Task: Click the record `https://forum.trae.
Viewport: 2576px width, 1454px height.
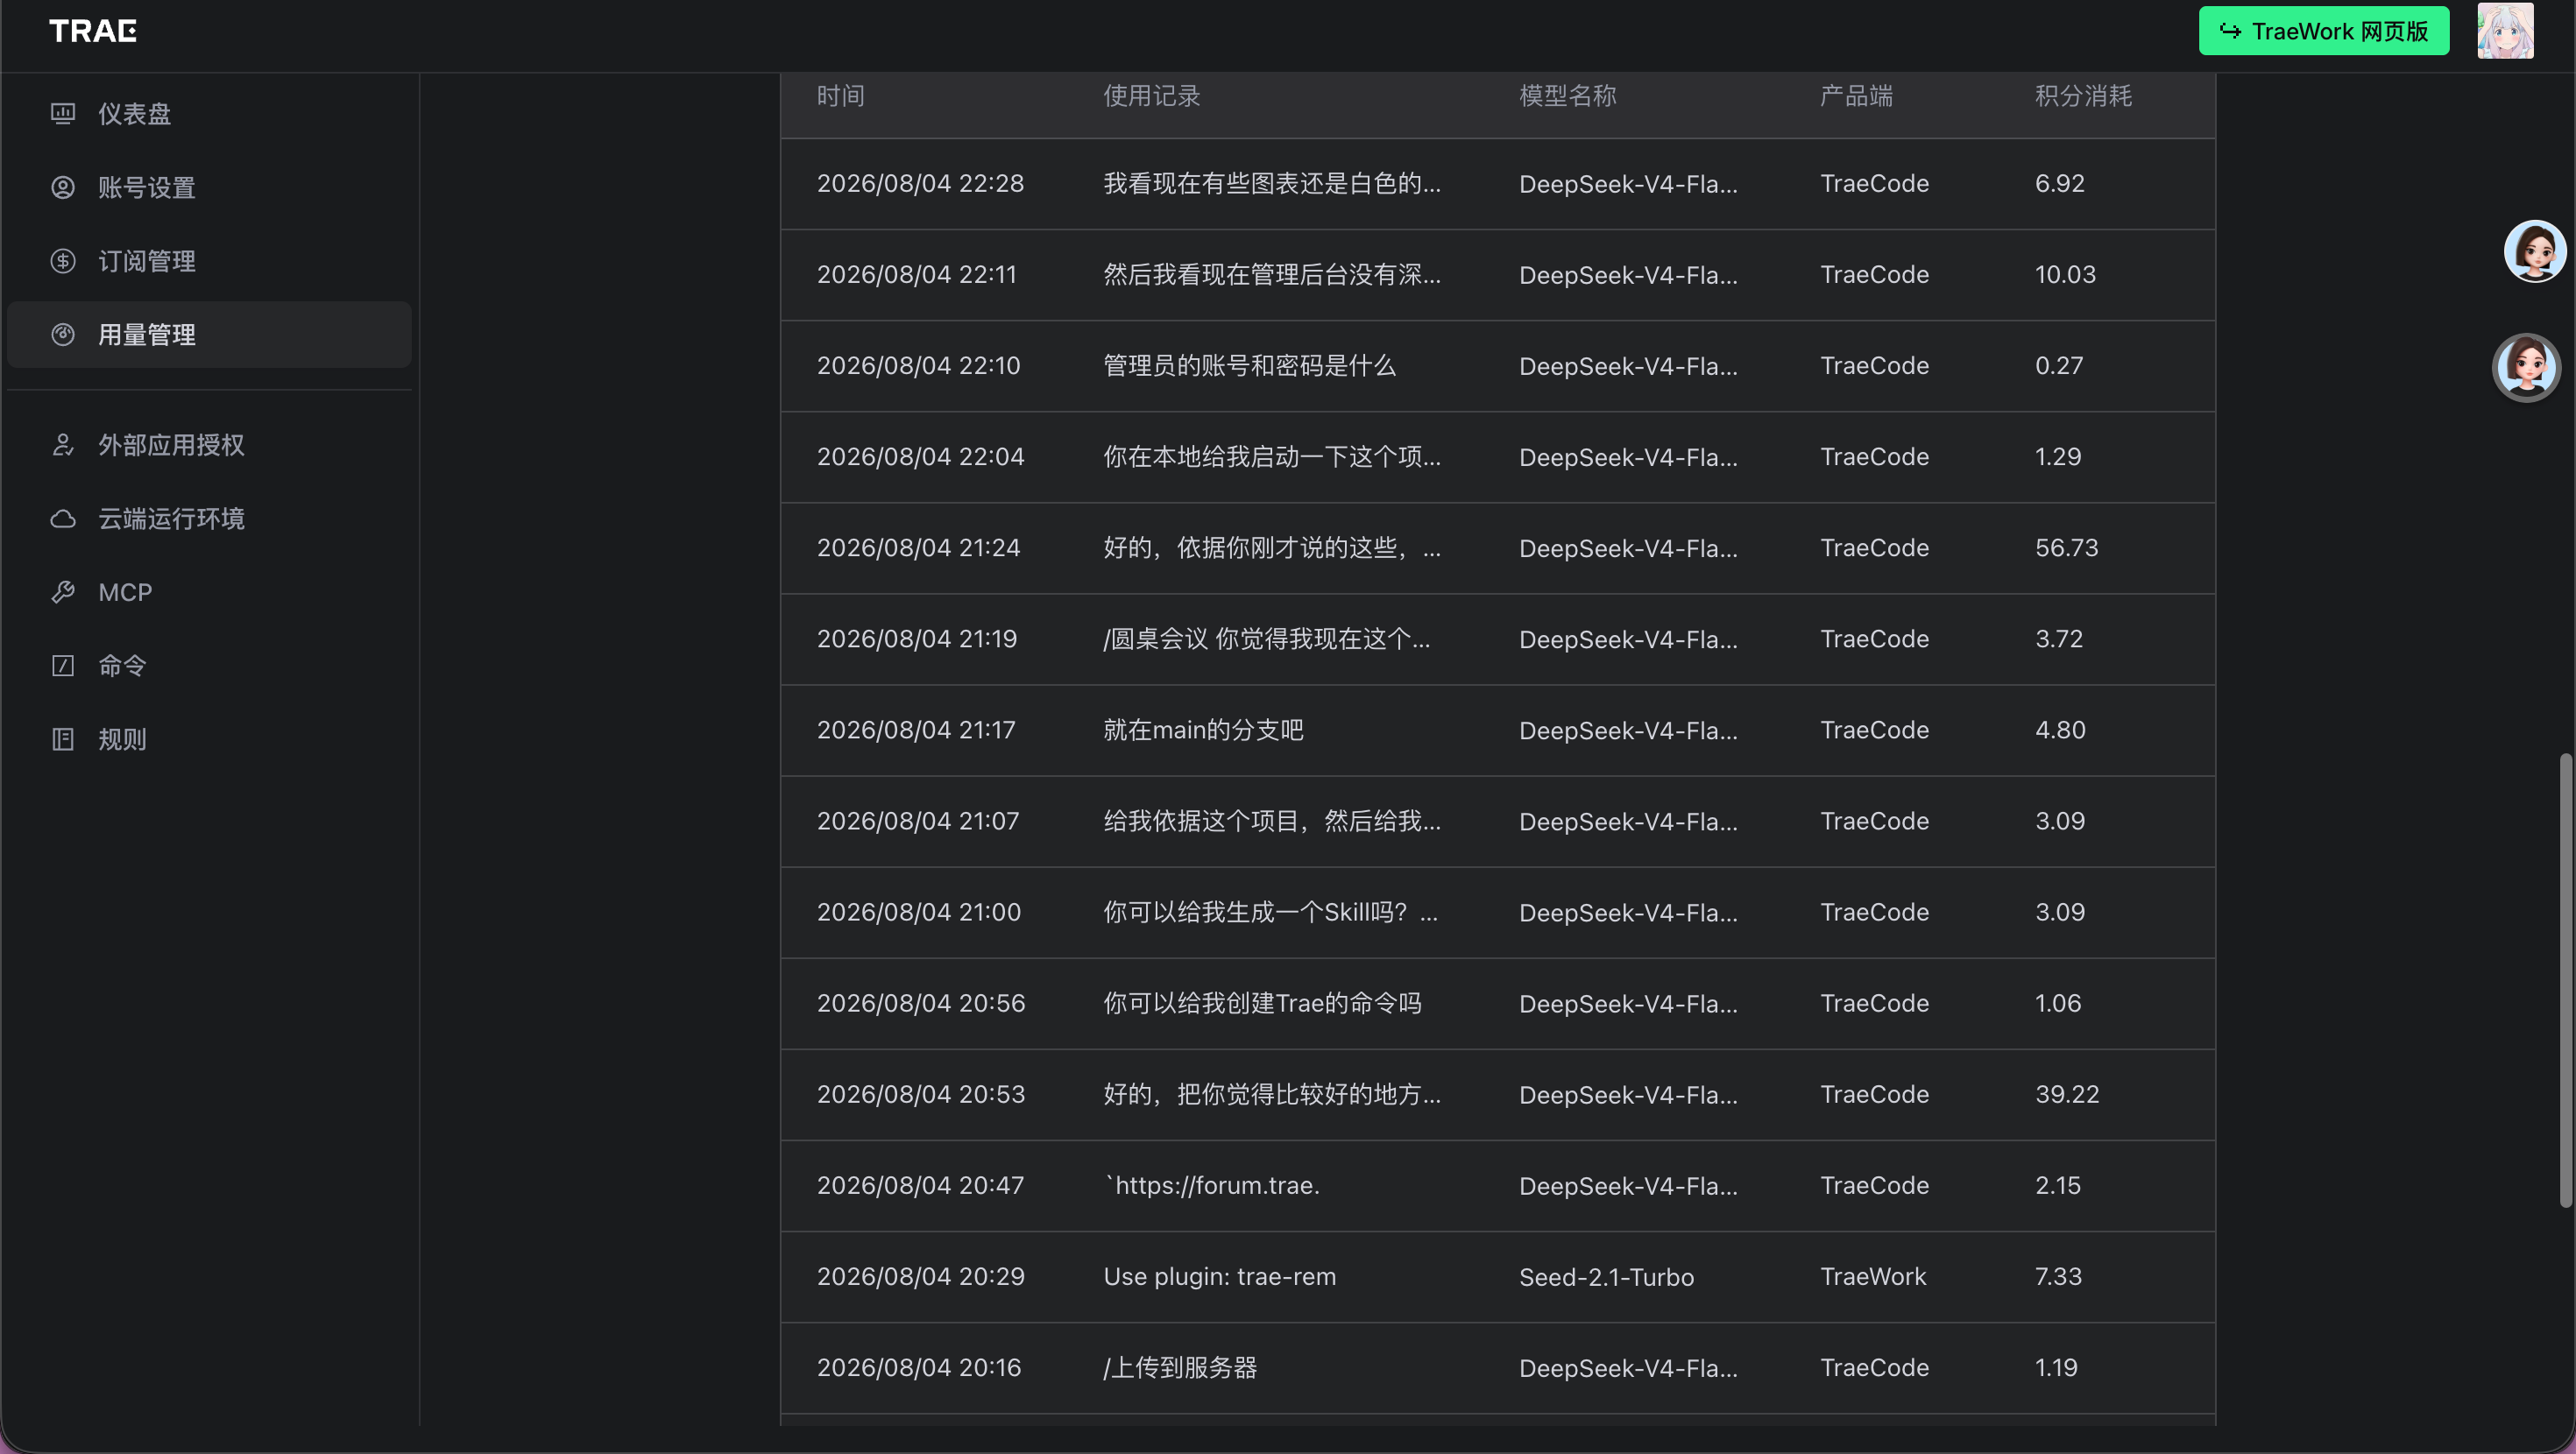Action: pos(1211,1186)
